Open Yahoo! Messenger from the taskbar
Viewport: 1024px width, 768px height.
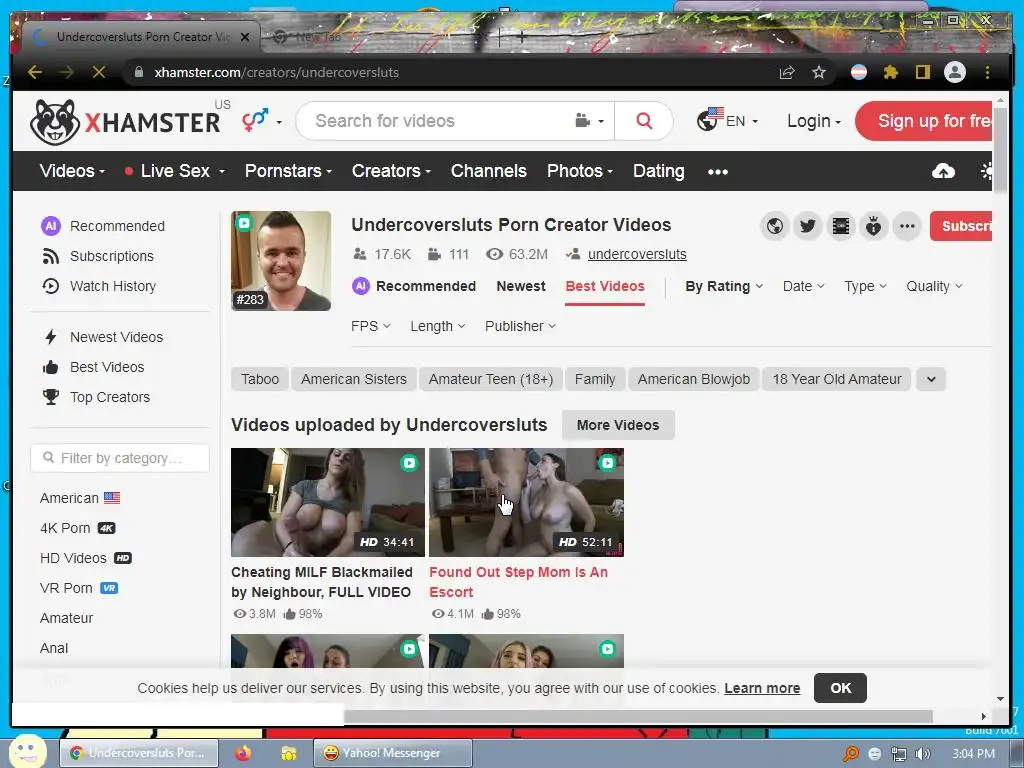point(392,753)
